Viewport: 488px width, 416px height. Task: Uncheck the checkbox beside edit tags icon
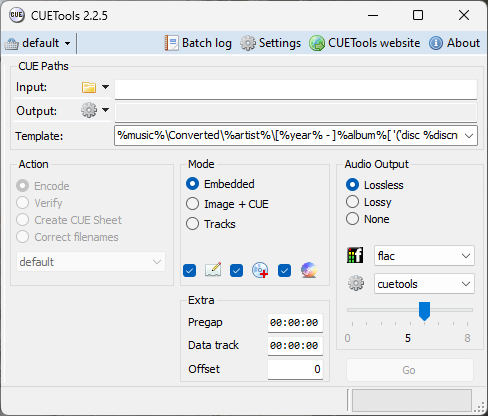189,270
